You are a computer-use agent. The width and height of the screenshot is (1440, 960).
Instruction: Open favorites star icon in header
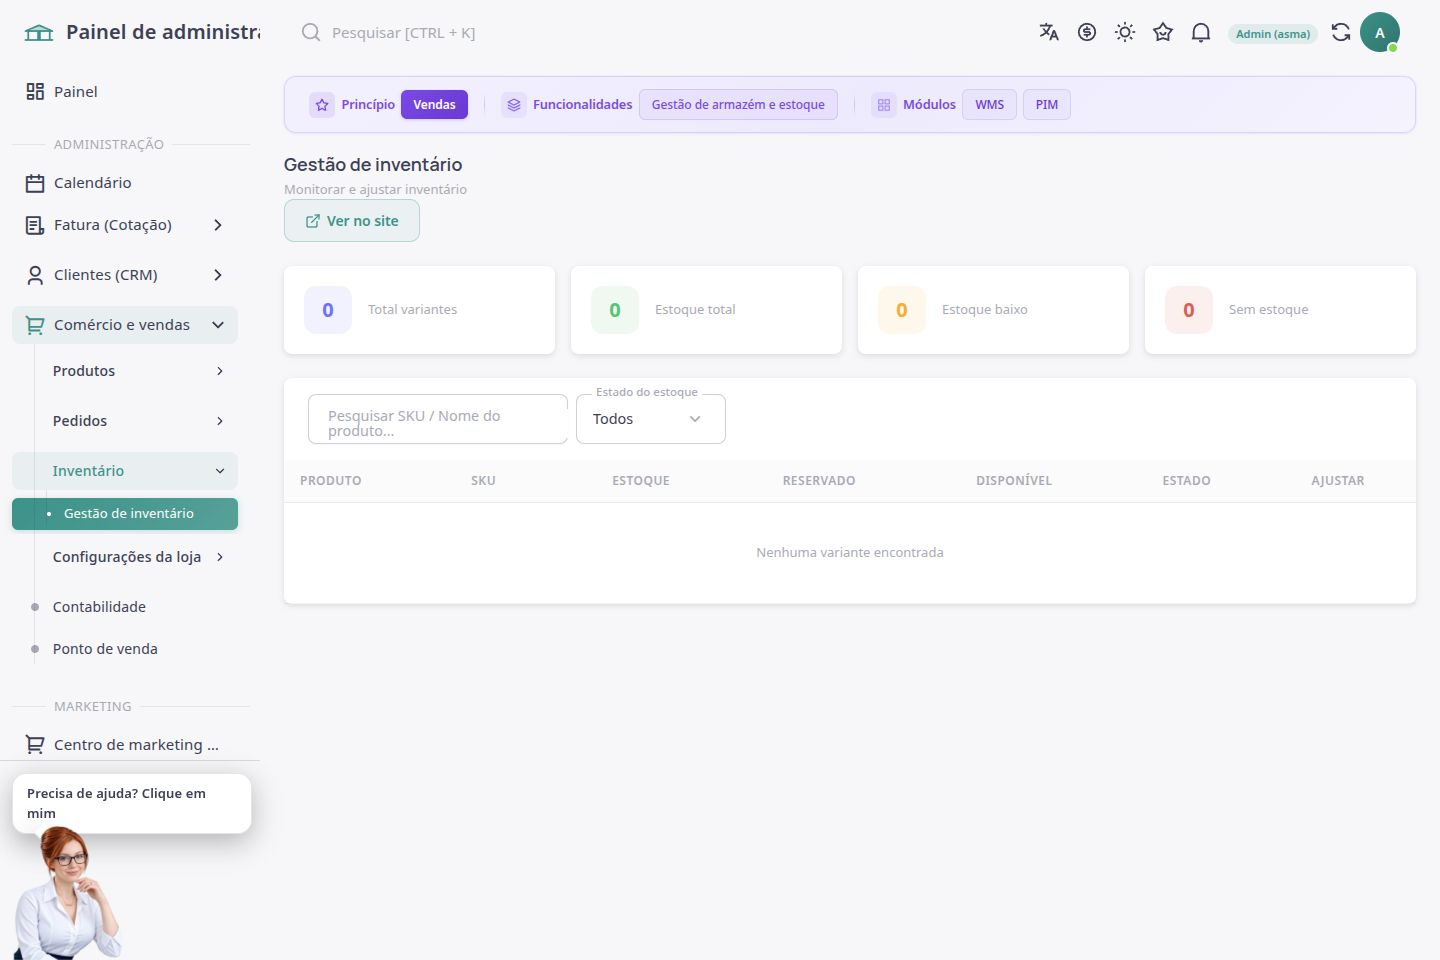pos(1163,32)
